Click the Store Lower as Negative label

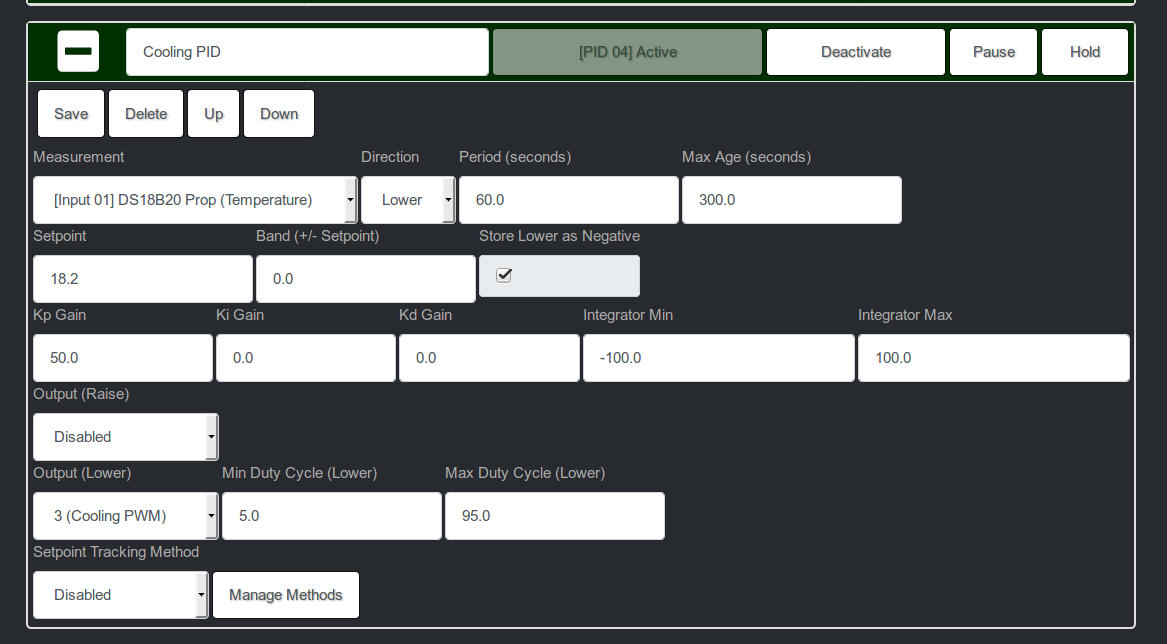[x=560, y=236]
